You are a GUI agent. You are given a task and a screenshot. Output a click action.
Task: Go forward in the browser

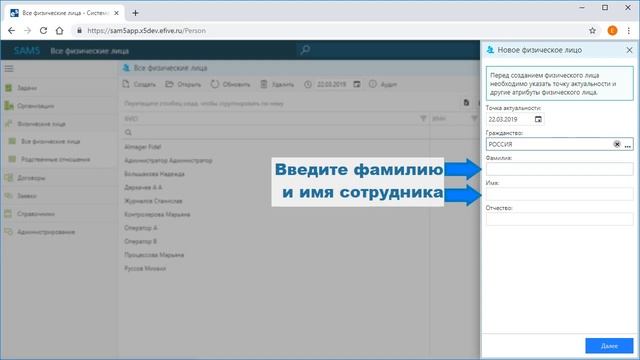click(x=27, y=31)
